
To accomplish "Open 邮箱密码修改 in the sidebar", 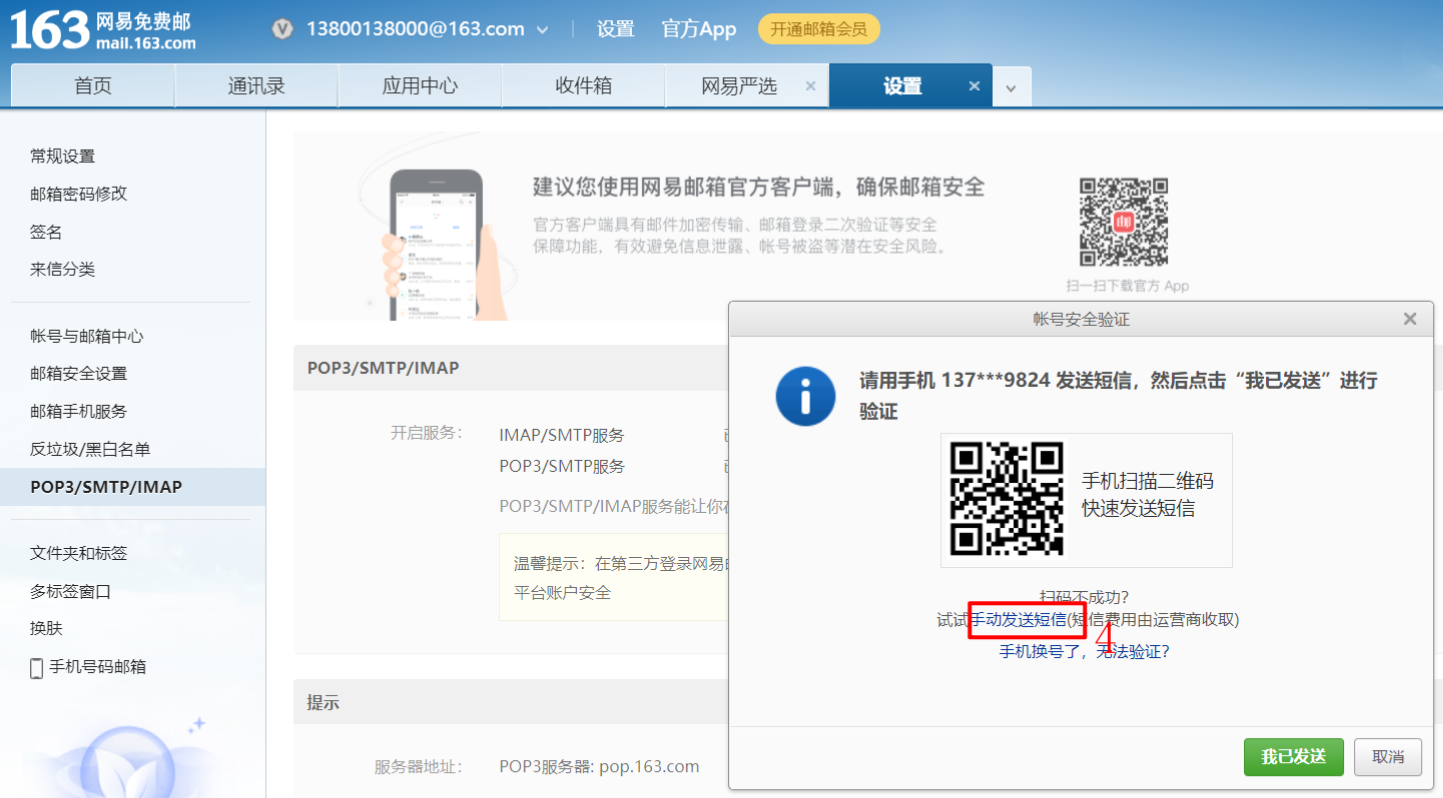I will (79, 194).
